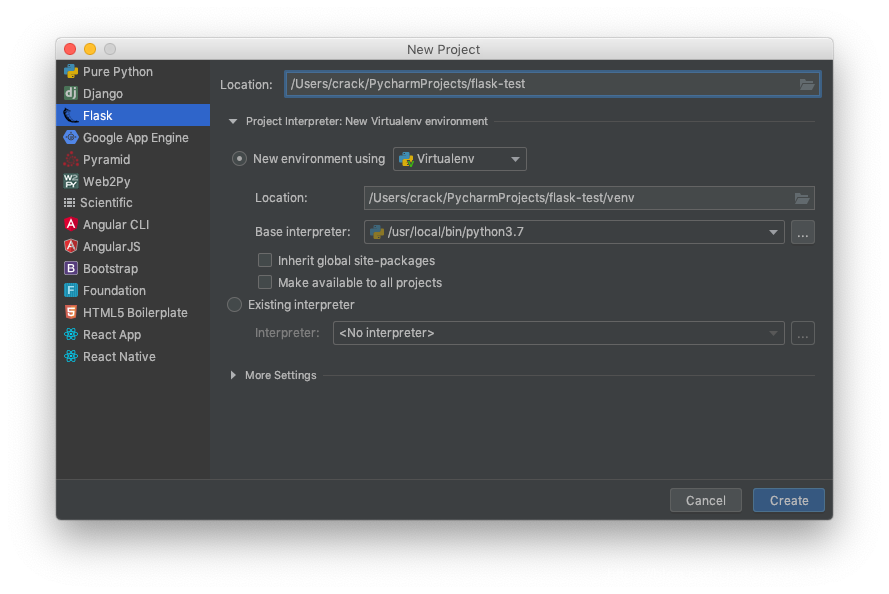This screenshot has height=594, width=889.
Task: Click the Pure Python project type icon
Action: pyautogui.click(x=71, y=71)
